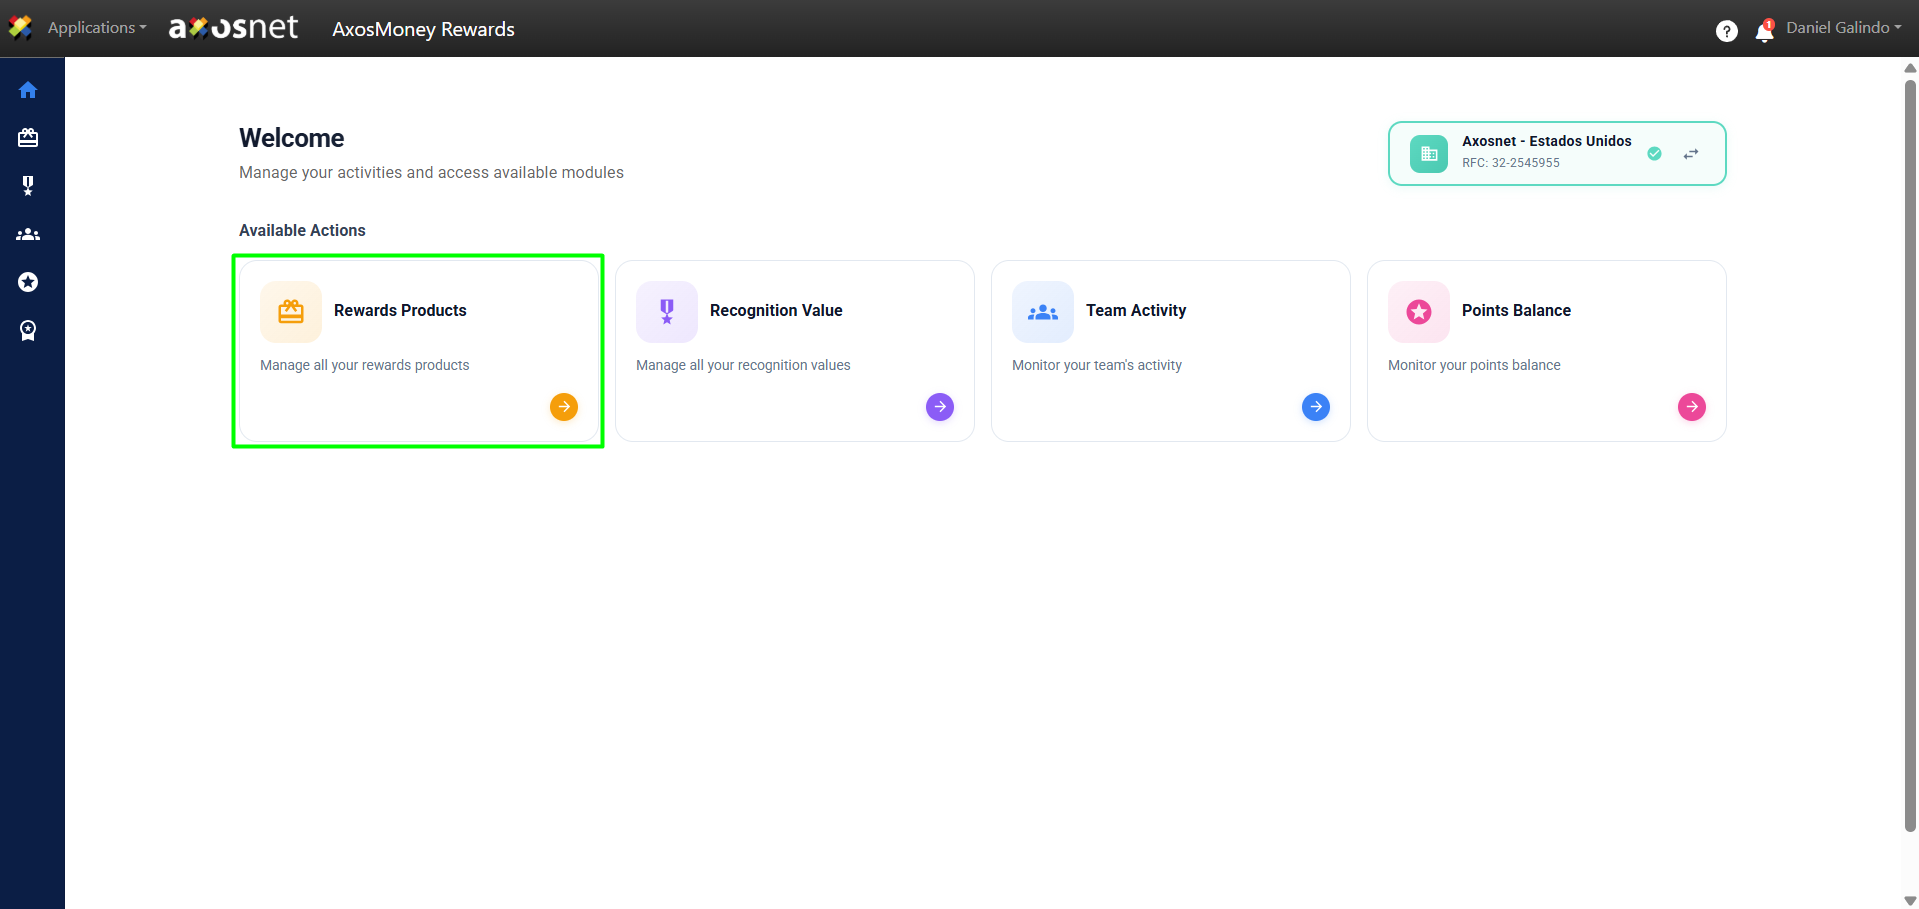
Task: Click the orange arrow on Rewards Products
Action: tap(564, 407)
